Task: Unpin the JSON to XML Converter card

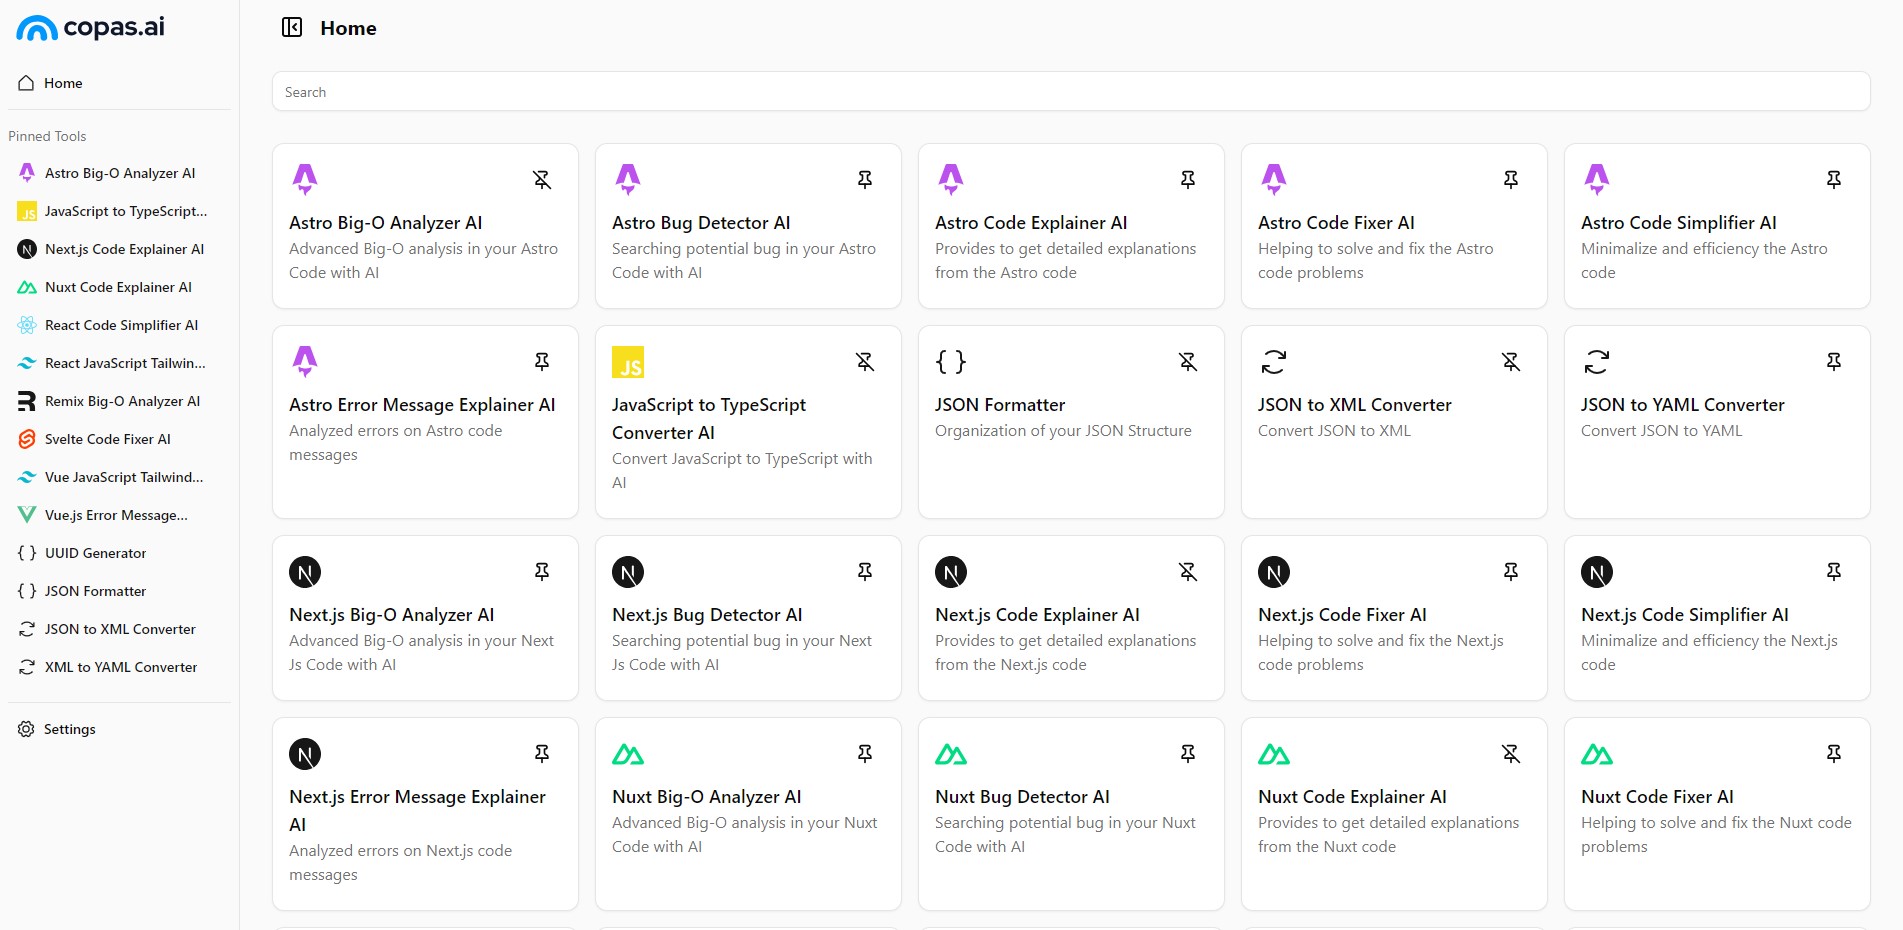Action: coord(1511,362)
